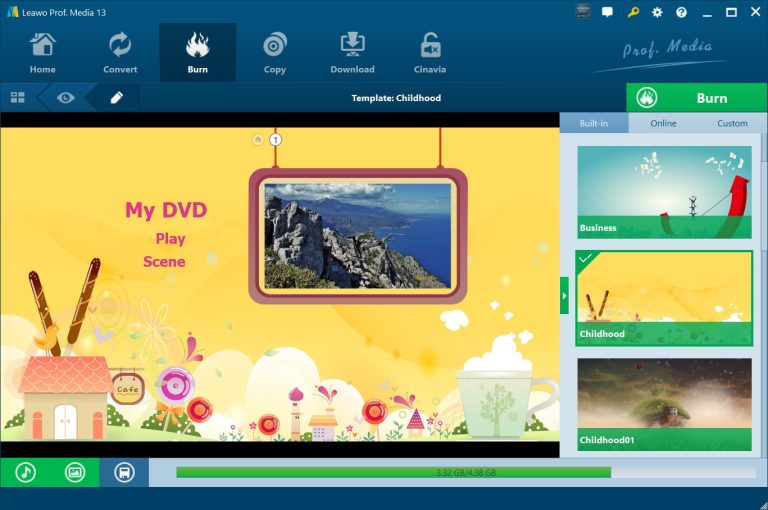Screen dimensions: 768x510
Task: Click the disc capacity progress bar
Action: 465,472
